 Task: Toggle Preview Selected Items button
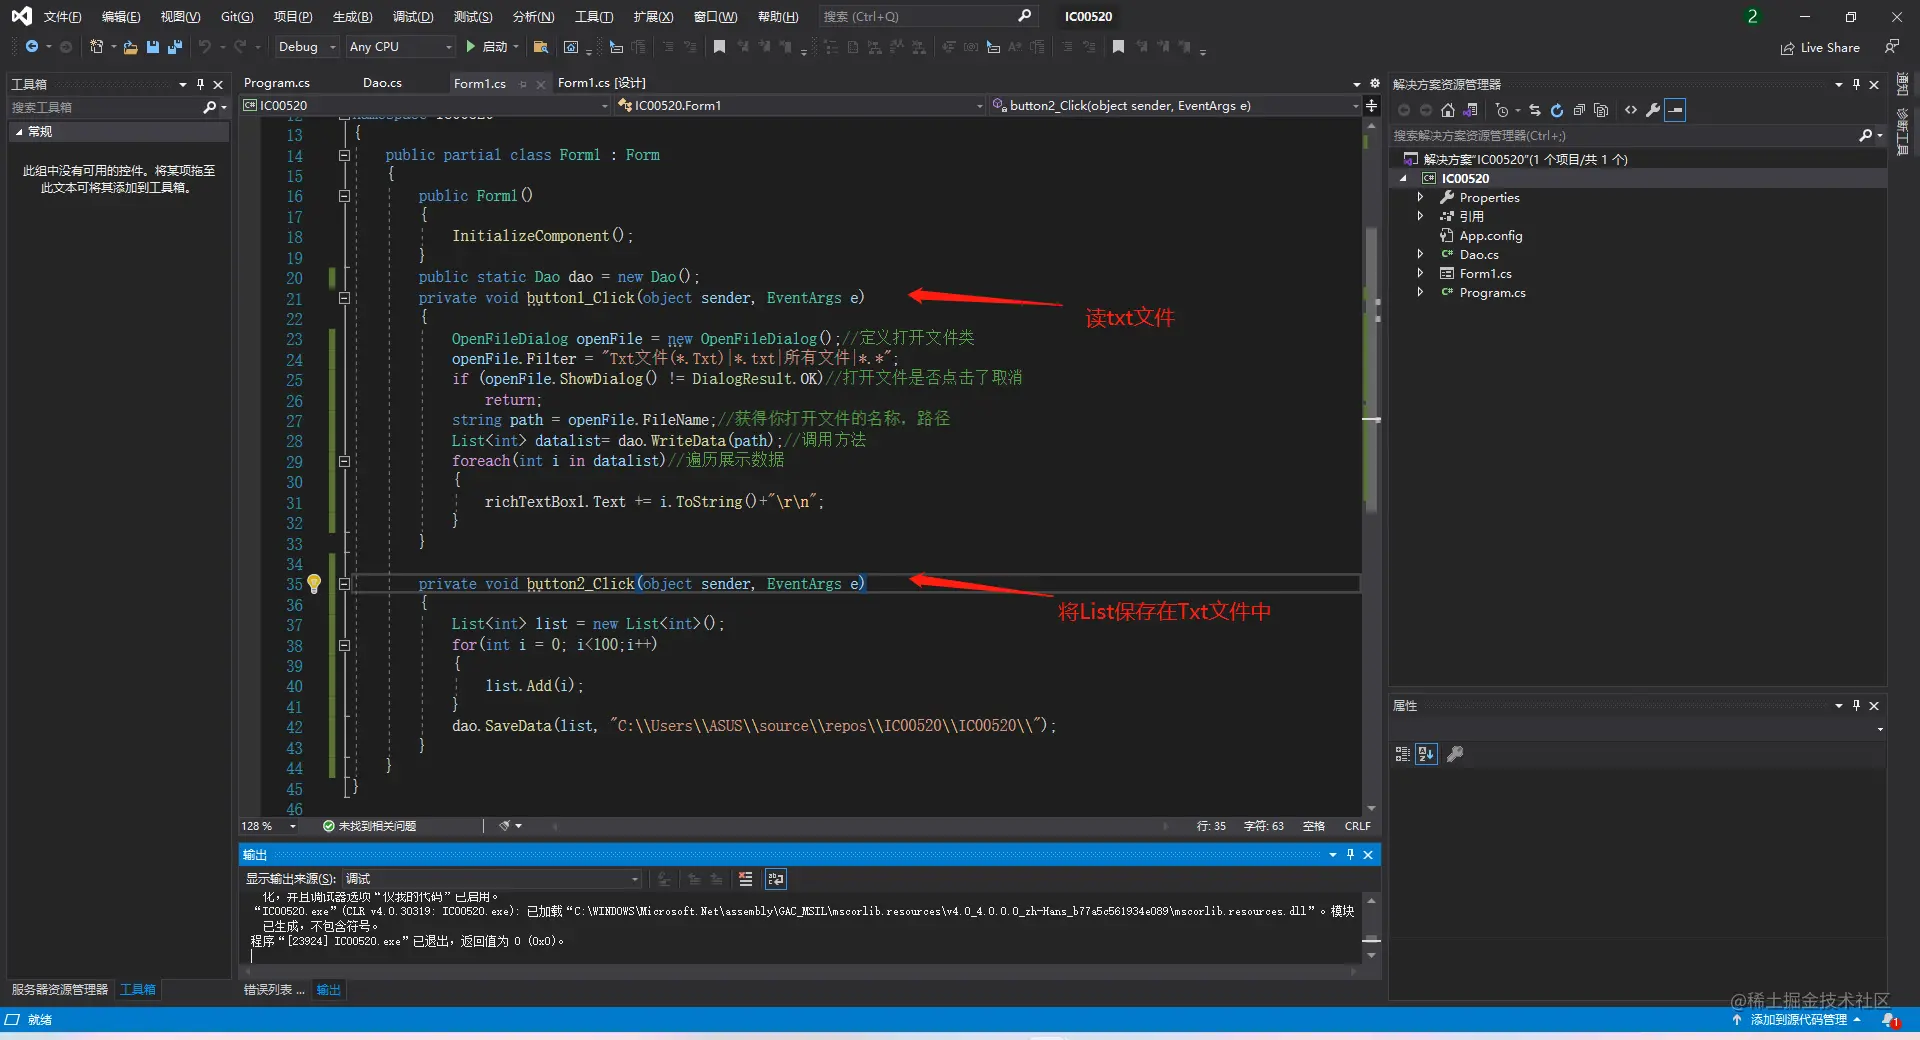point(1676,110)
